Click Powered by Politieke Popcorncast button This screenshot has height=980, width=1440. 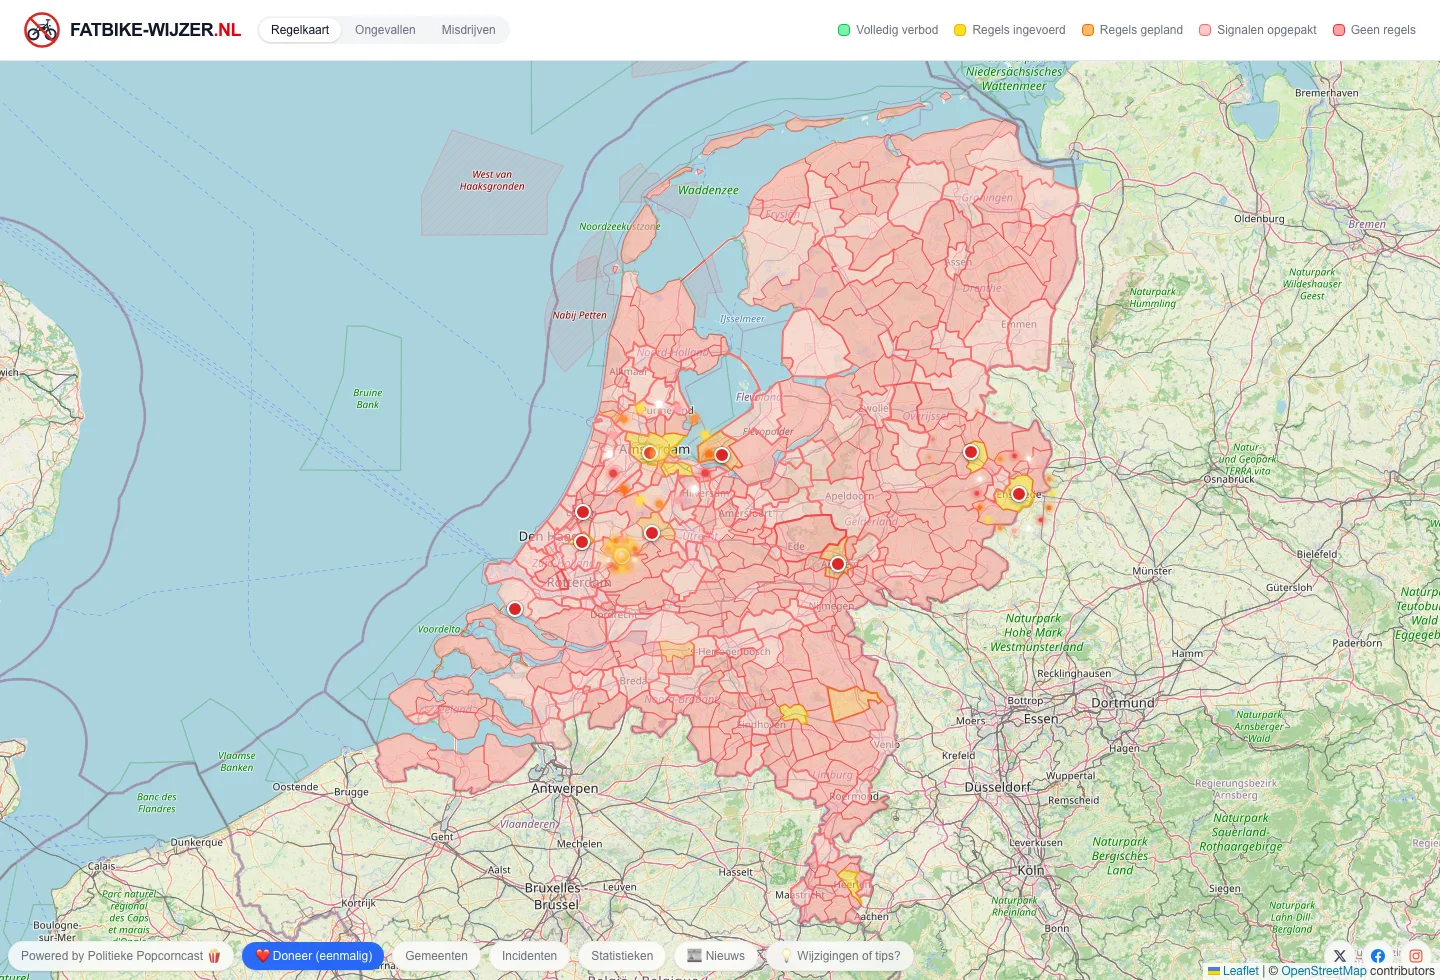[x=121, y=956]
